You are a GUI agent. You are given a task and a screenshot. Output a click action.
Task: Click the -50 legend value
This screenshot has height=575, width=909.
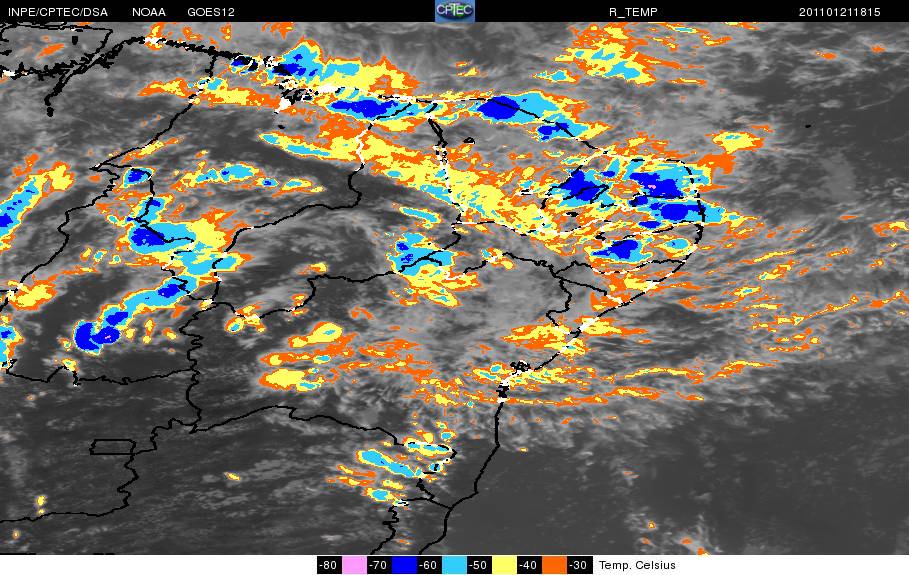(x=479, y=565)
